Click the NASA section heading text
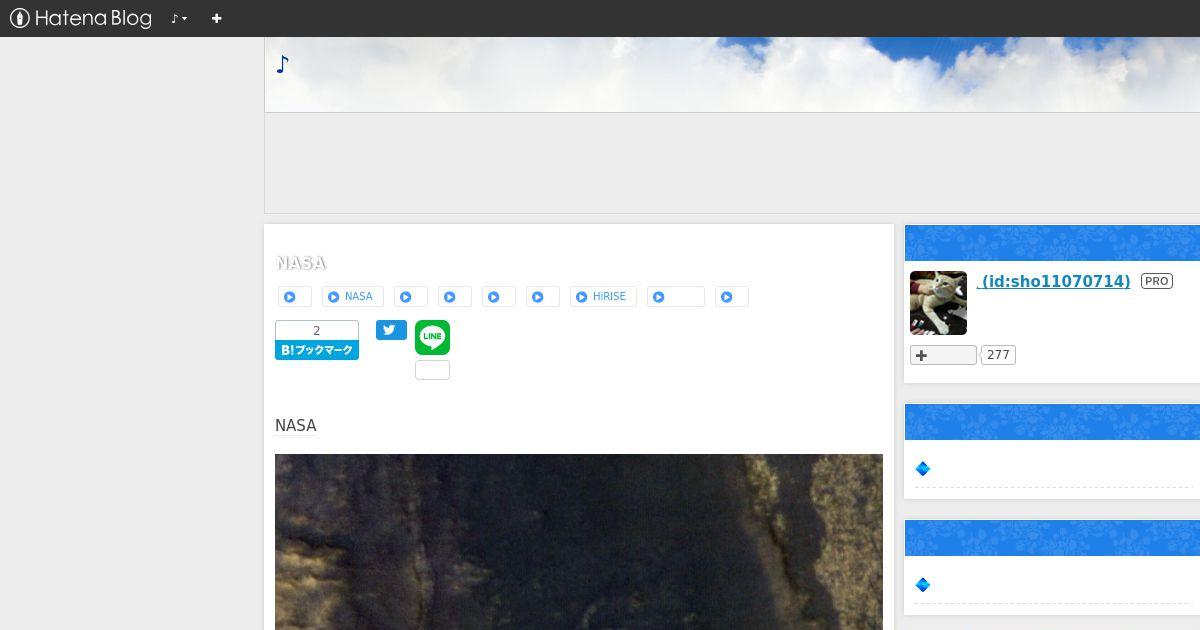 [296, 426]
